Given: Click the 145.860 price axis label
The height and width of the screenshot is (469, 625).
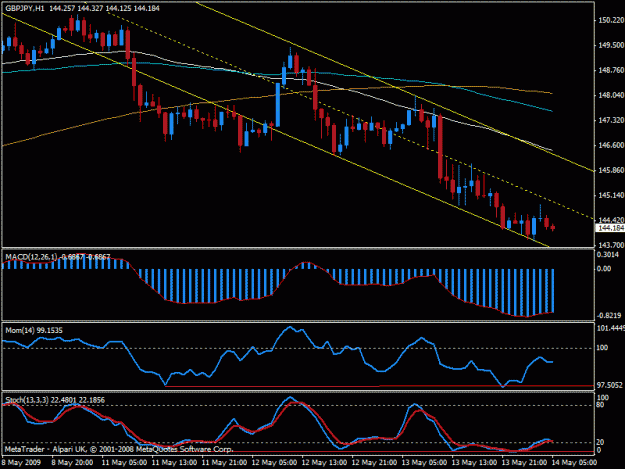Looking at the screenshot, I should [611, 171].
